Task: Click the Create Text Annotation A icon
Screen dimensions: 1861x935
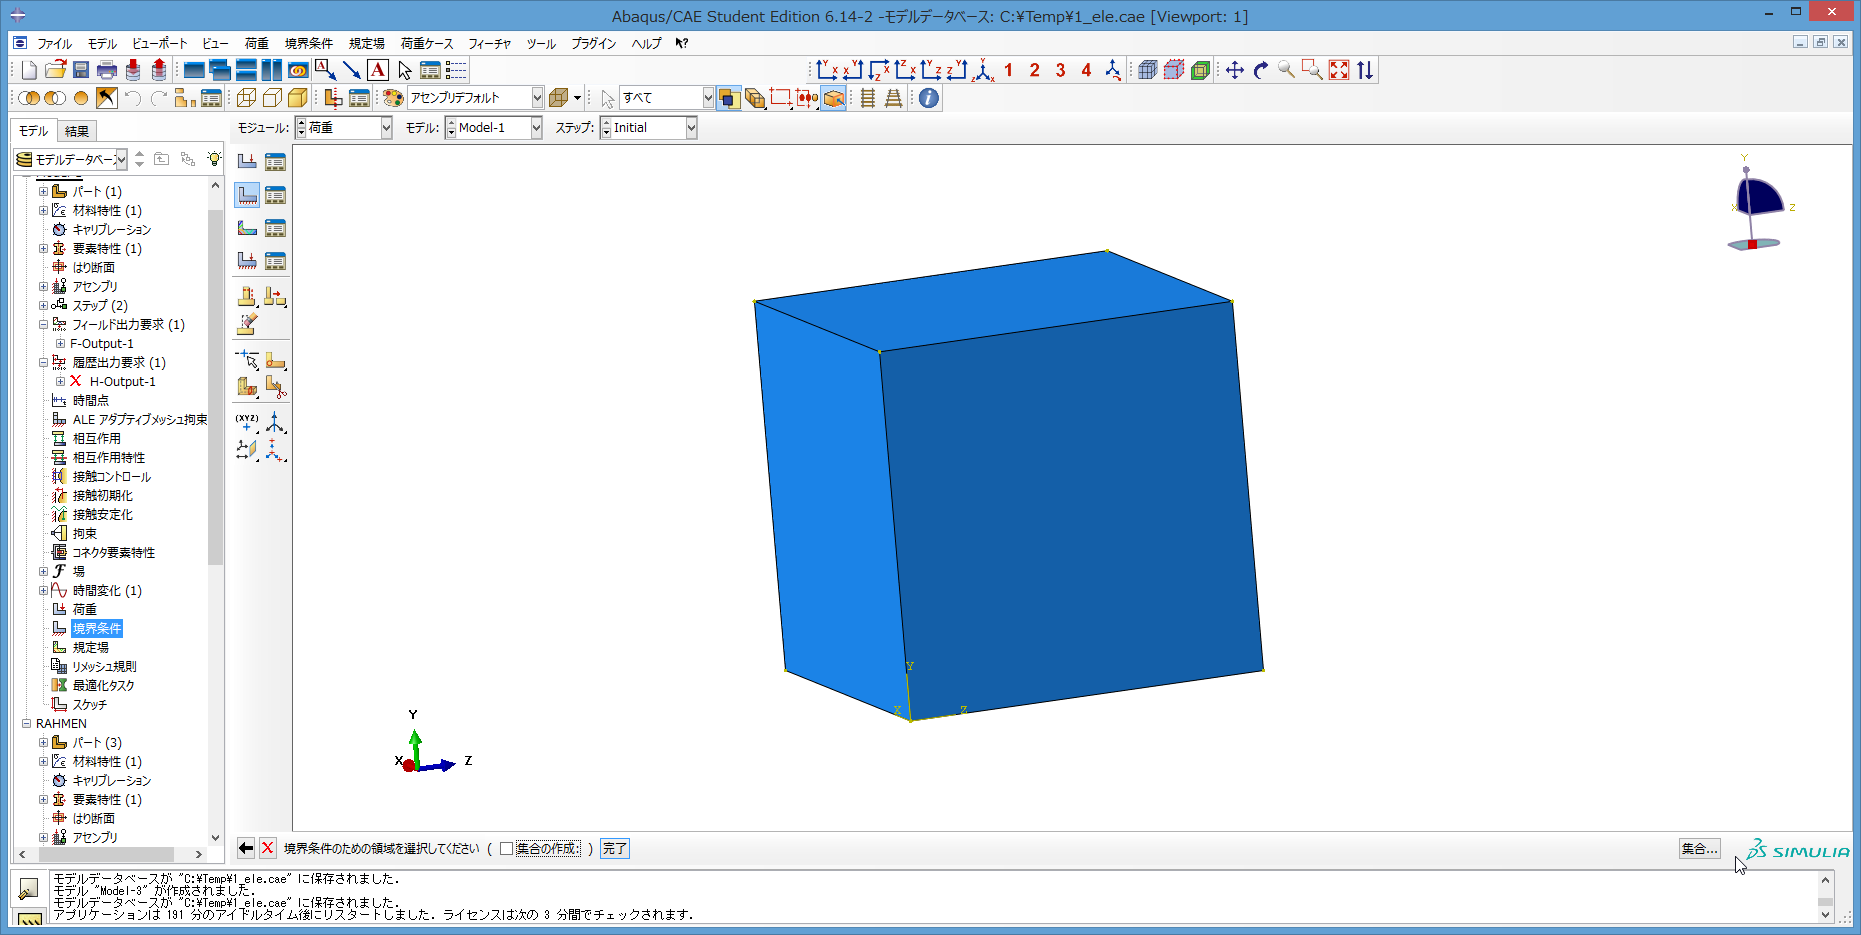Action: tap(378, 70)
